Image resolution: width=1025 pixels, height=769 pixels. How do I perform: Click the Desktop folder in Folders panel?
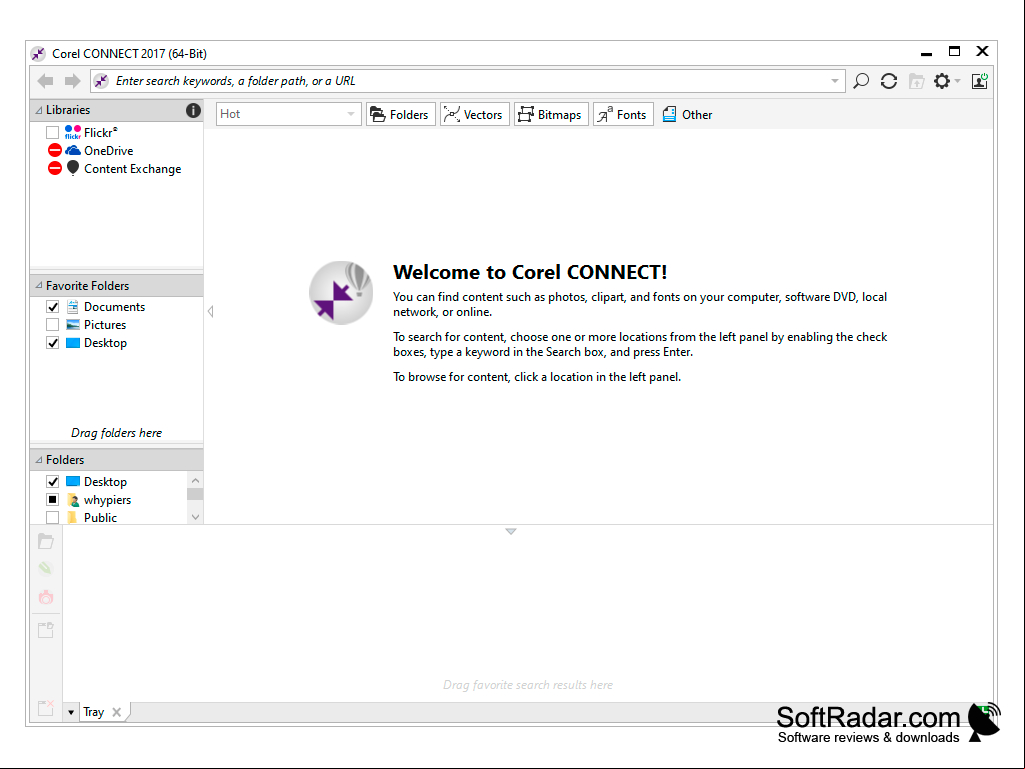pyautogui.click(x=105, y=482)
